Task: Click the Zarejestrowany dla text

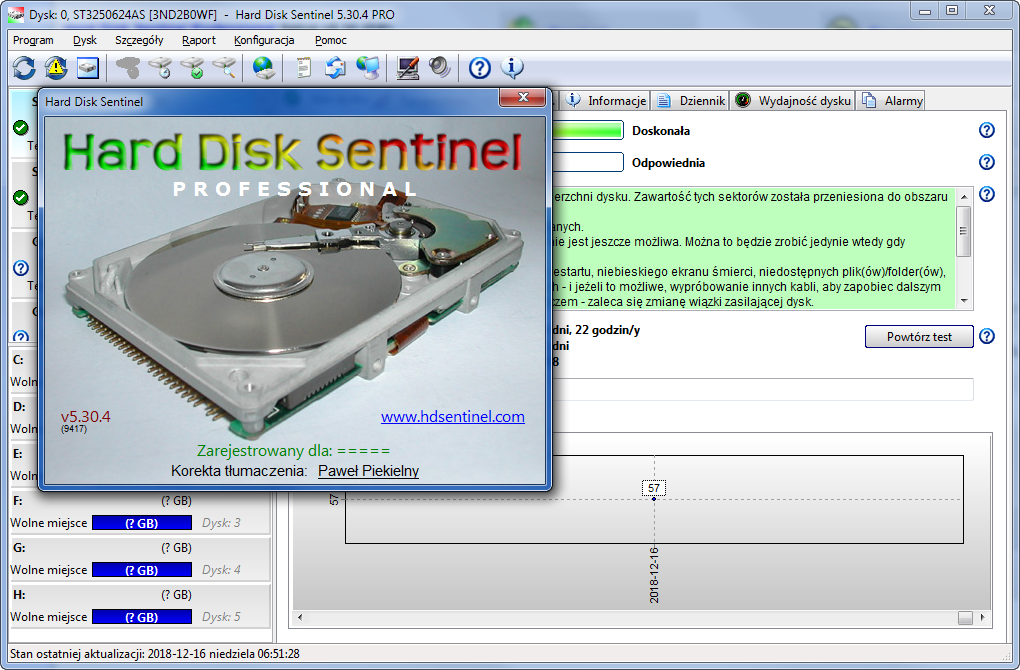Action: click(293, 451)
